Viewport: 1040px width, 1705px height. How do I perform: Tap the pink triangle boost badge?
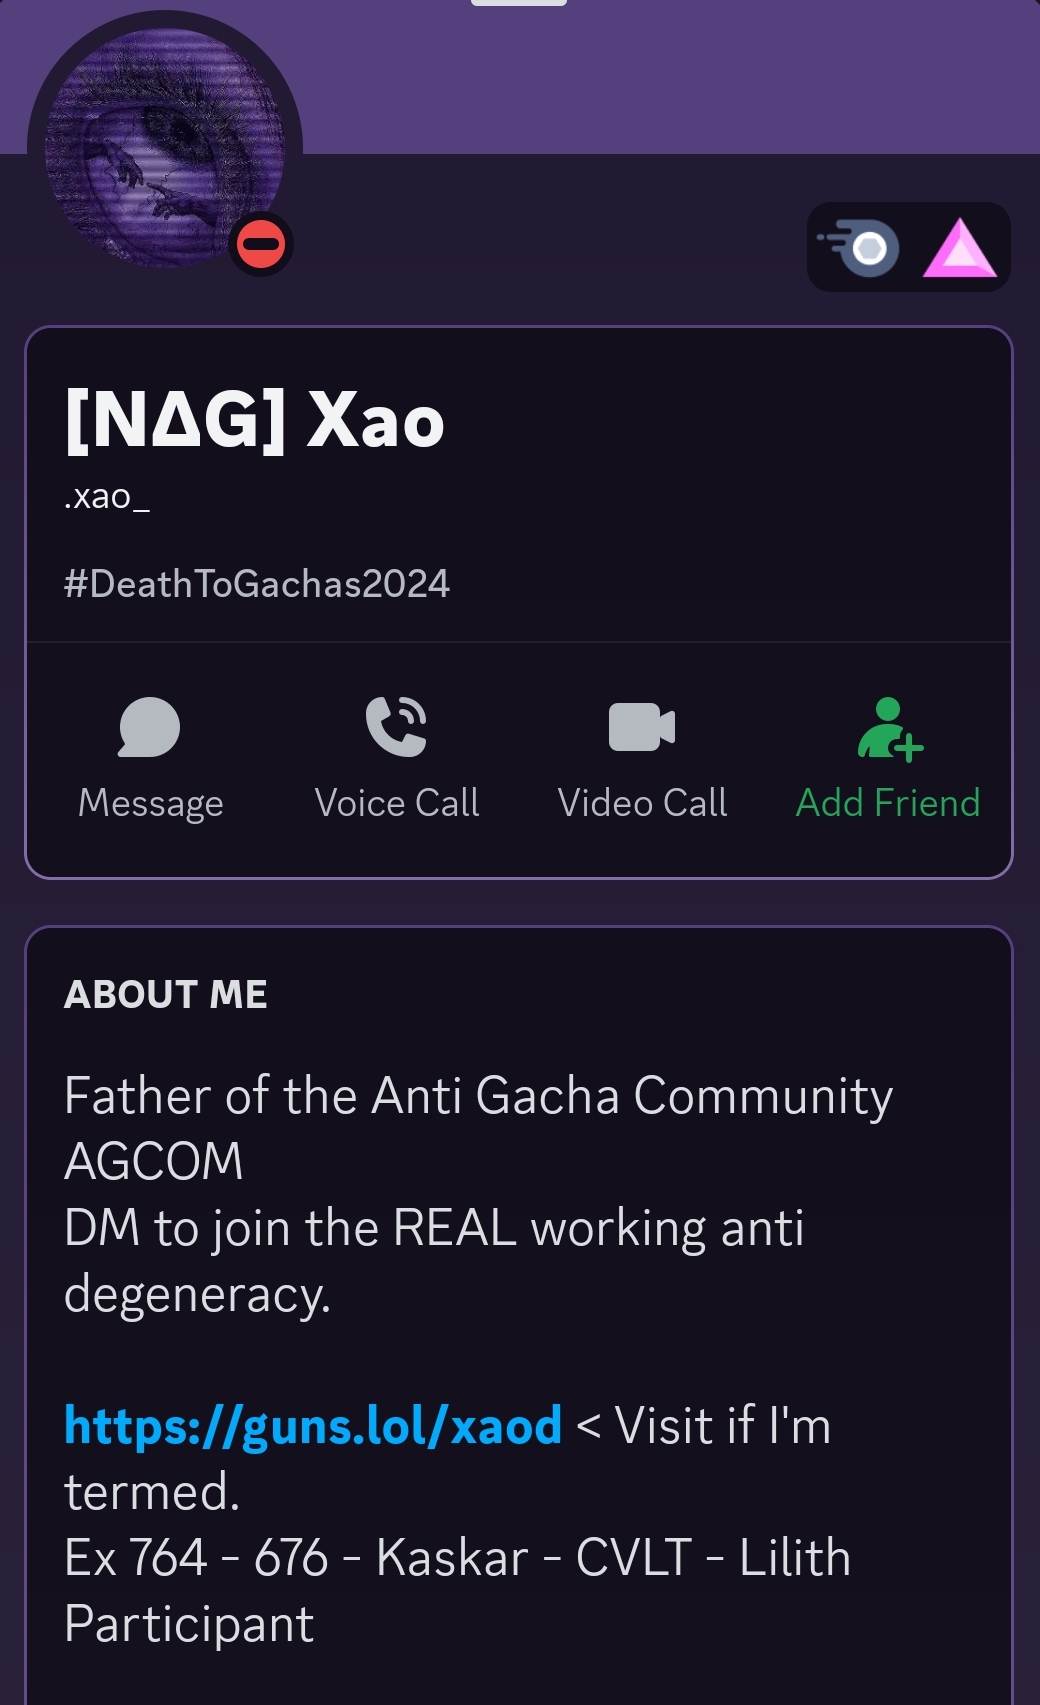[x=960, y=247]
